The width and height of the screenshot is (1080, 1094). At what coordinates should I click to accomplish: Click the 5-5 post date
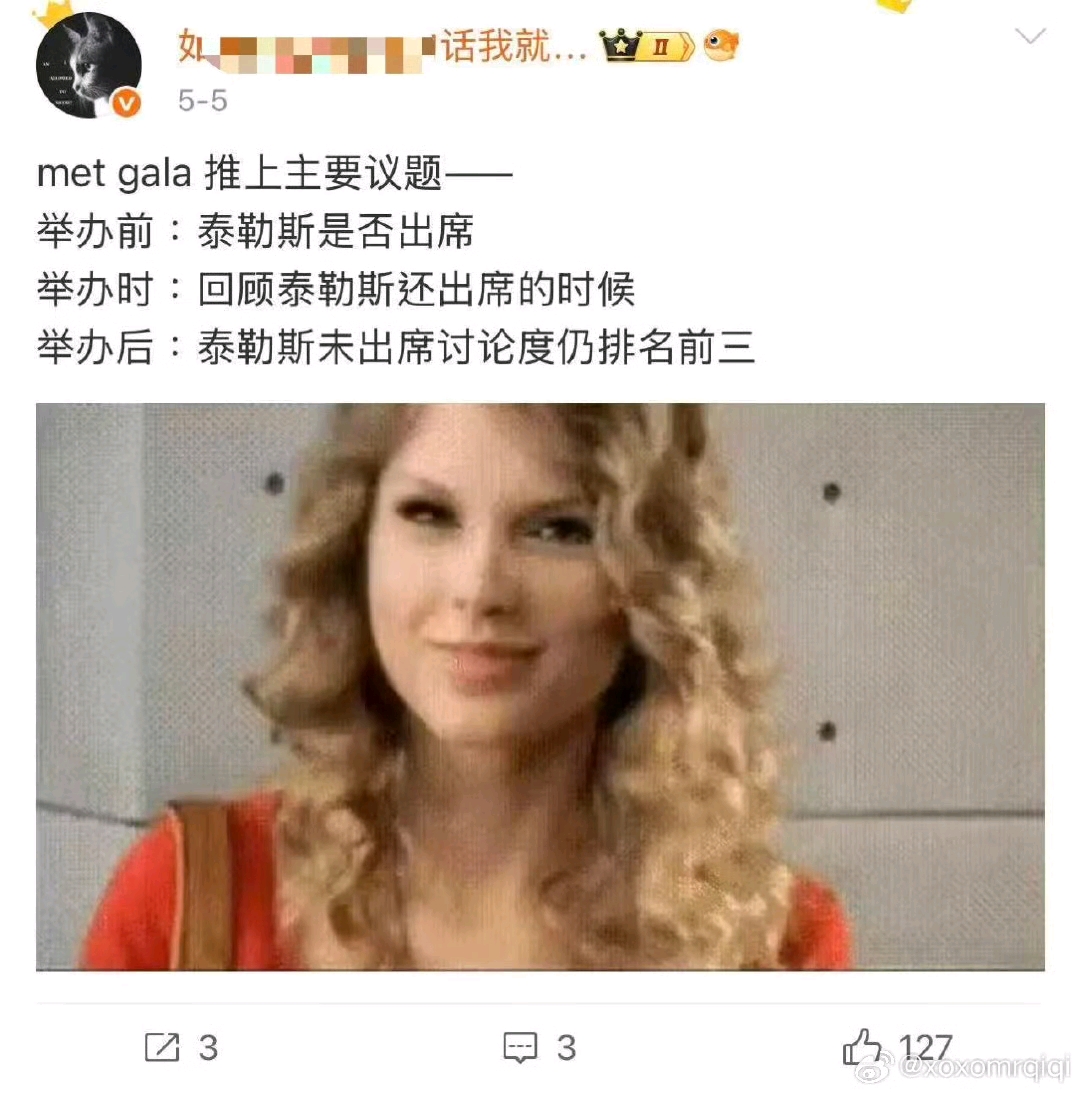(202, 100)
